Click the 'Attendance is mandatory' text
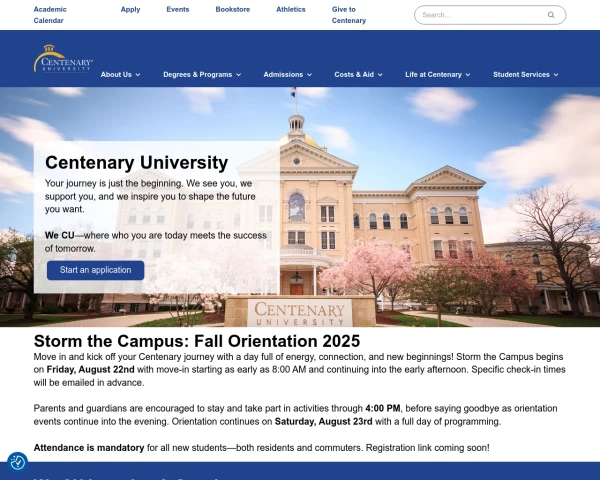The height and width of the screenshot is (480, 600). [x=89, y=448]
